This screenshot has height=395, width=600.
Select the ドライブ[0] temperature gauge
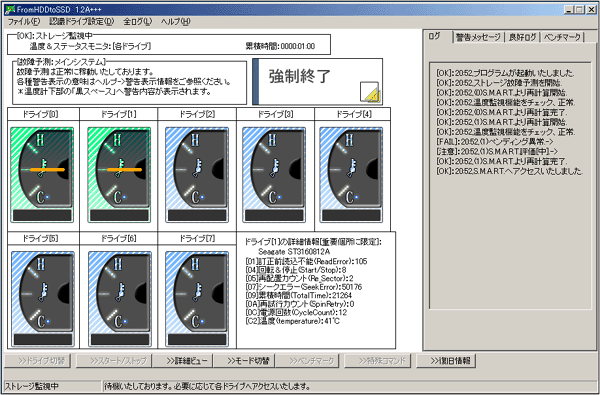(42, 175)
